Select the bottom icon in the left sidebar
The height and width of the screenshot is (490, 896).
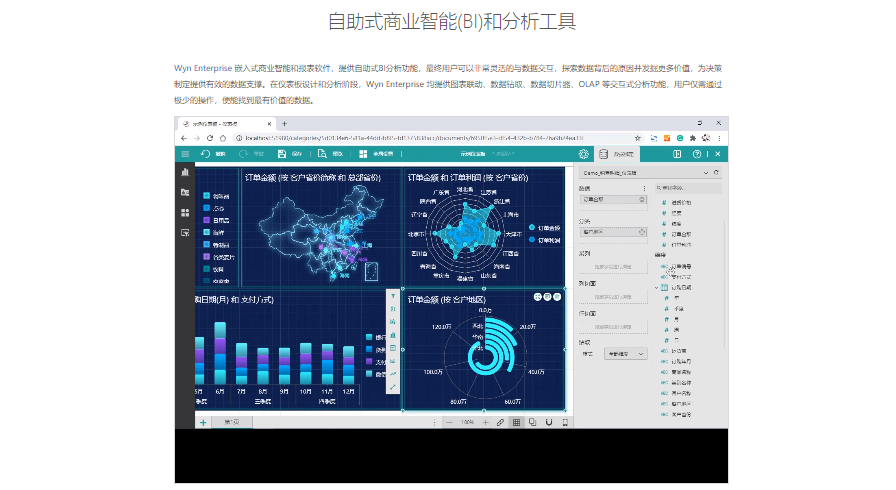185,233
